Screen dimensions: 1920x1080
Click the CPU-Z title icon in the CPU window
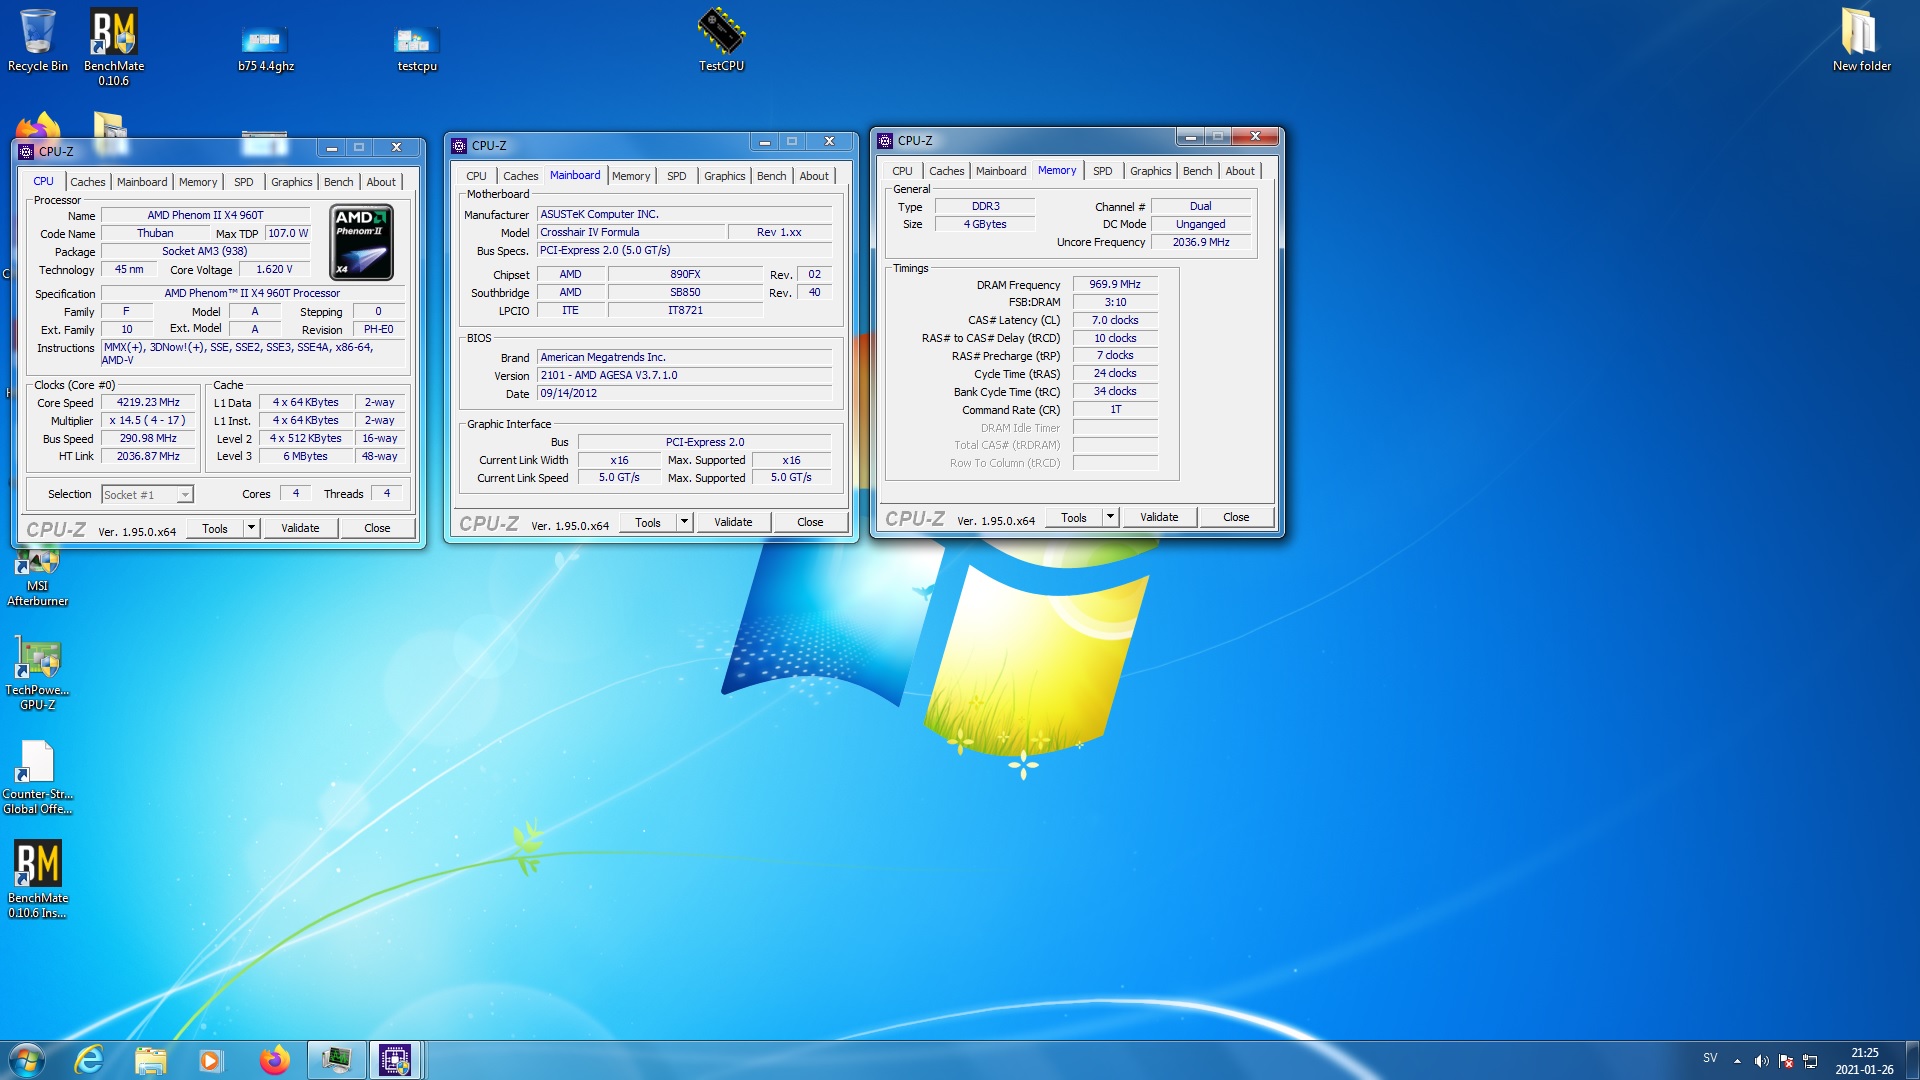27,152
